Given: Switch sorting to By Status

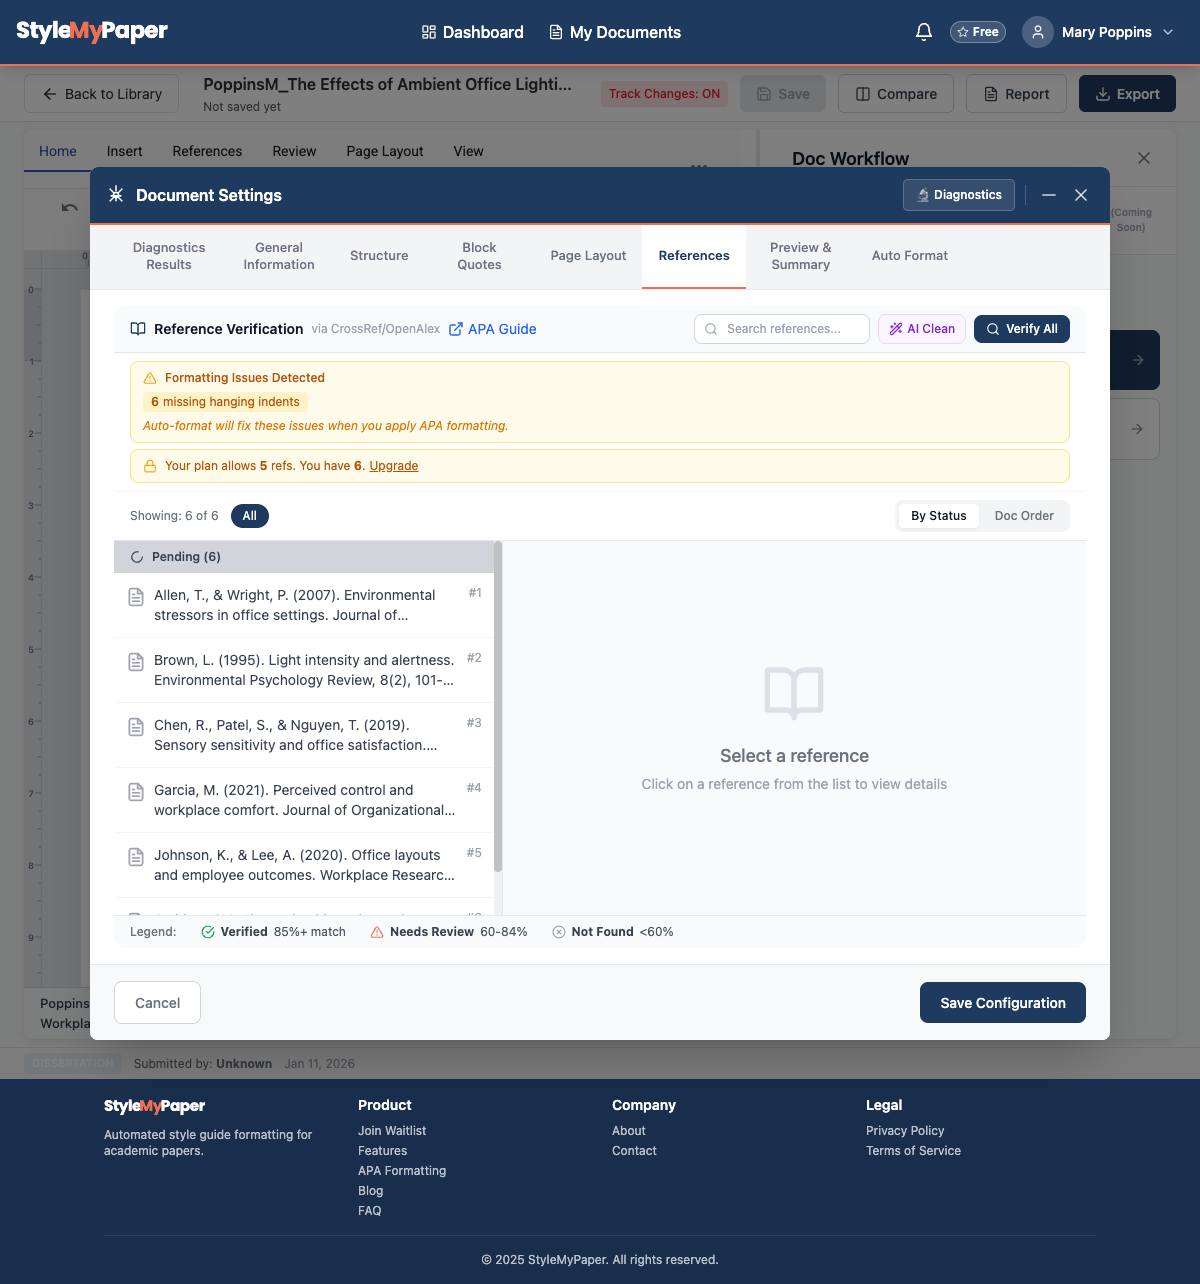Looking at the screenshot, I should point(939,516).
